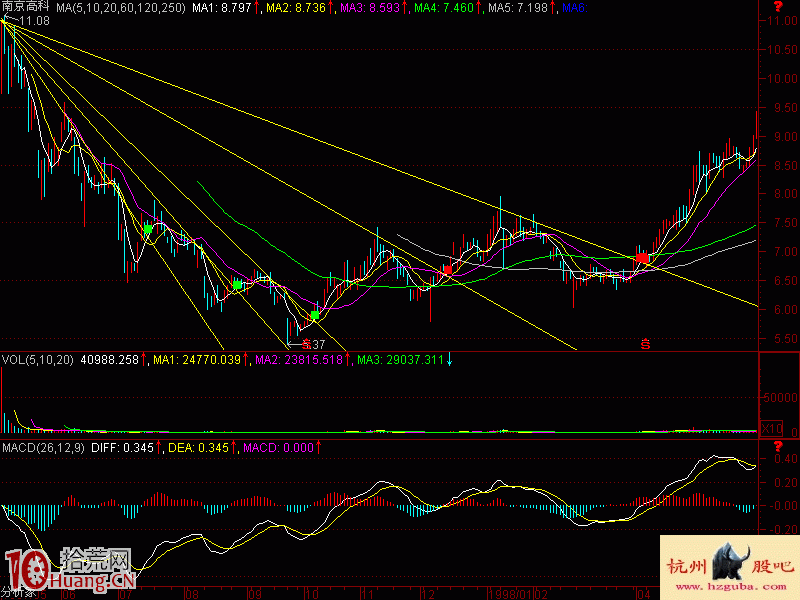Click the MA3: 8.593 value

tap(370, 8)
